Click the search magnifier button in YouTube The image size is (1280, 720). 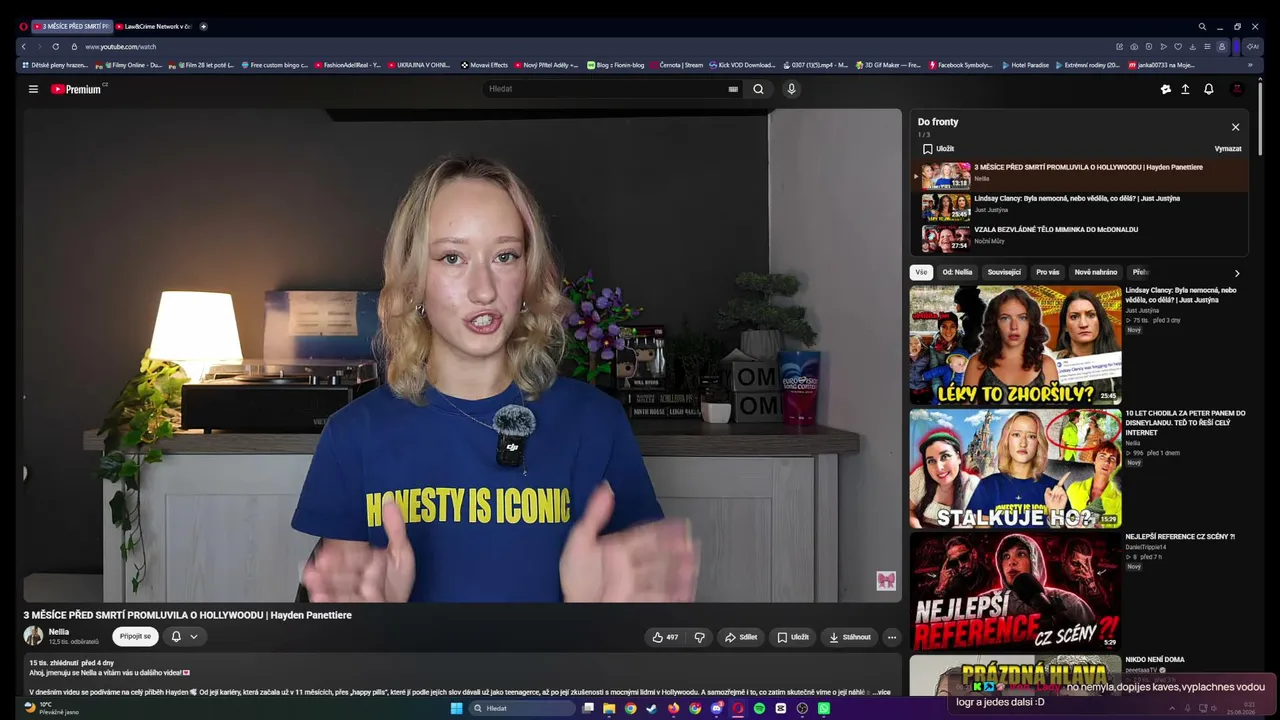758,89
